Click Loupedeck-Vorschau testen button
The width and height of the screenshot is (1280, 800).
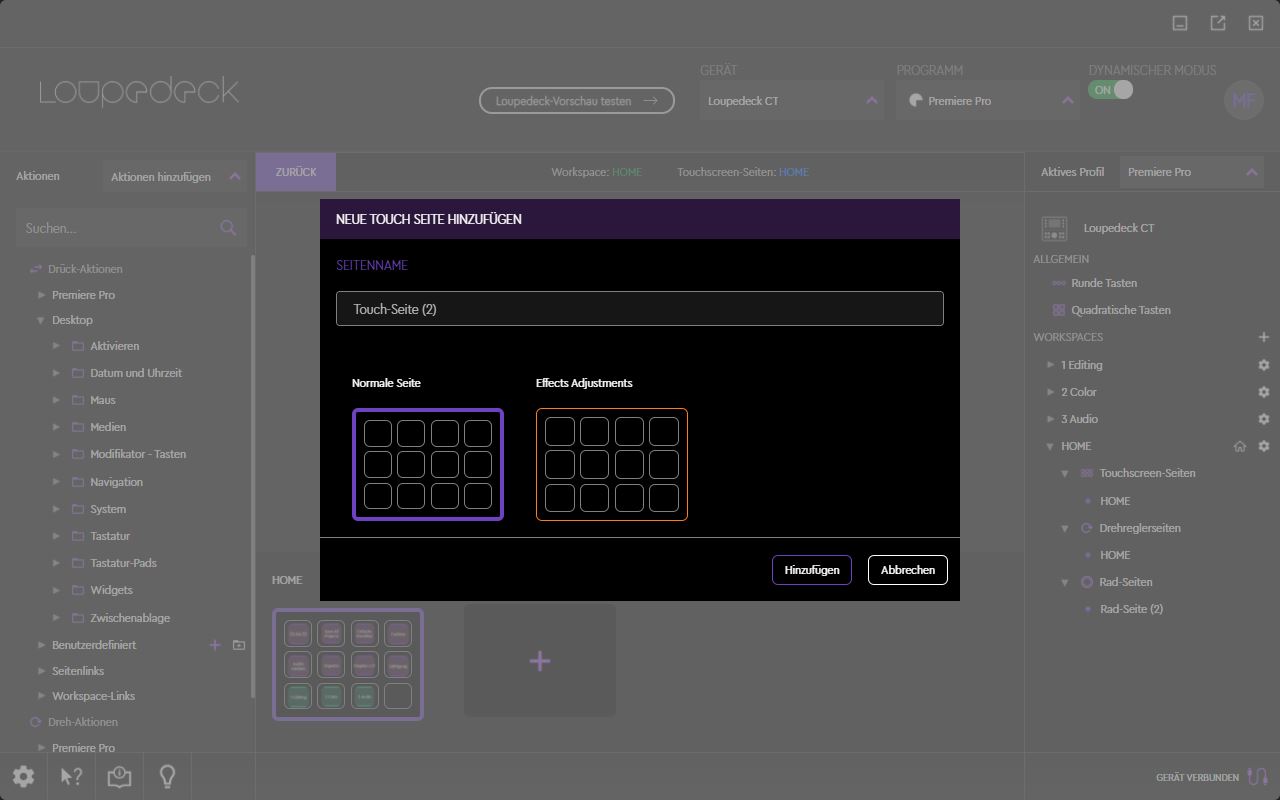(x=577, y=101)
